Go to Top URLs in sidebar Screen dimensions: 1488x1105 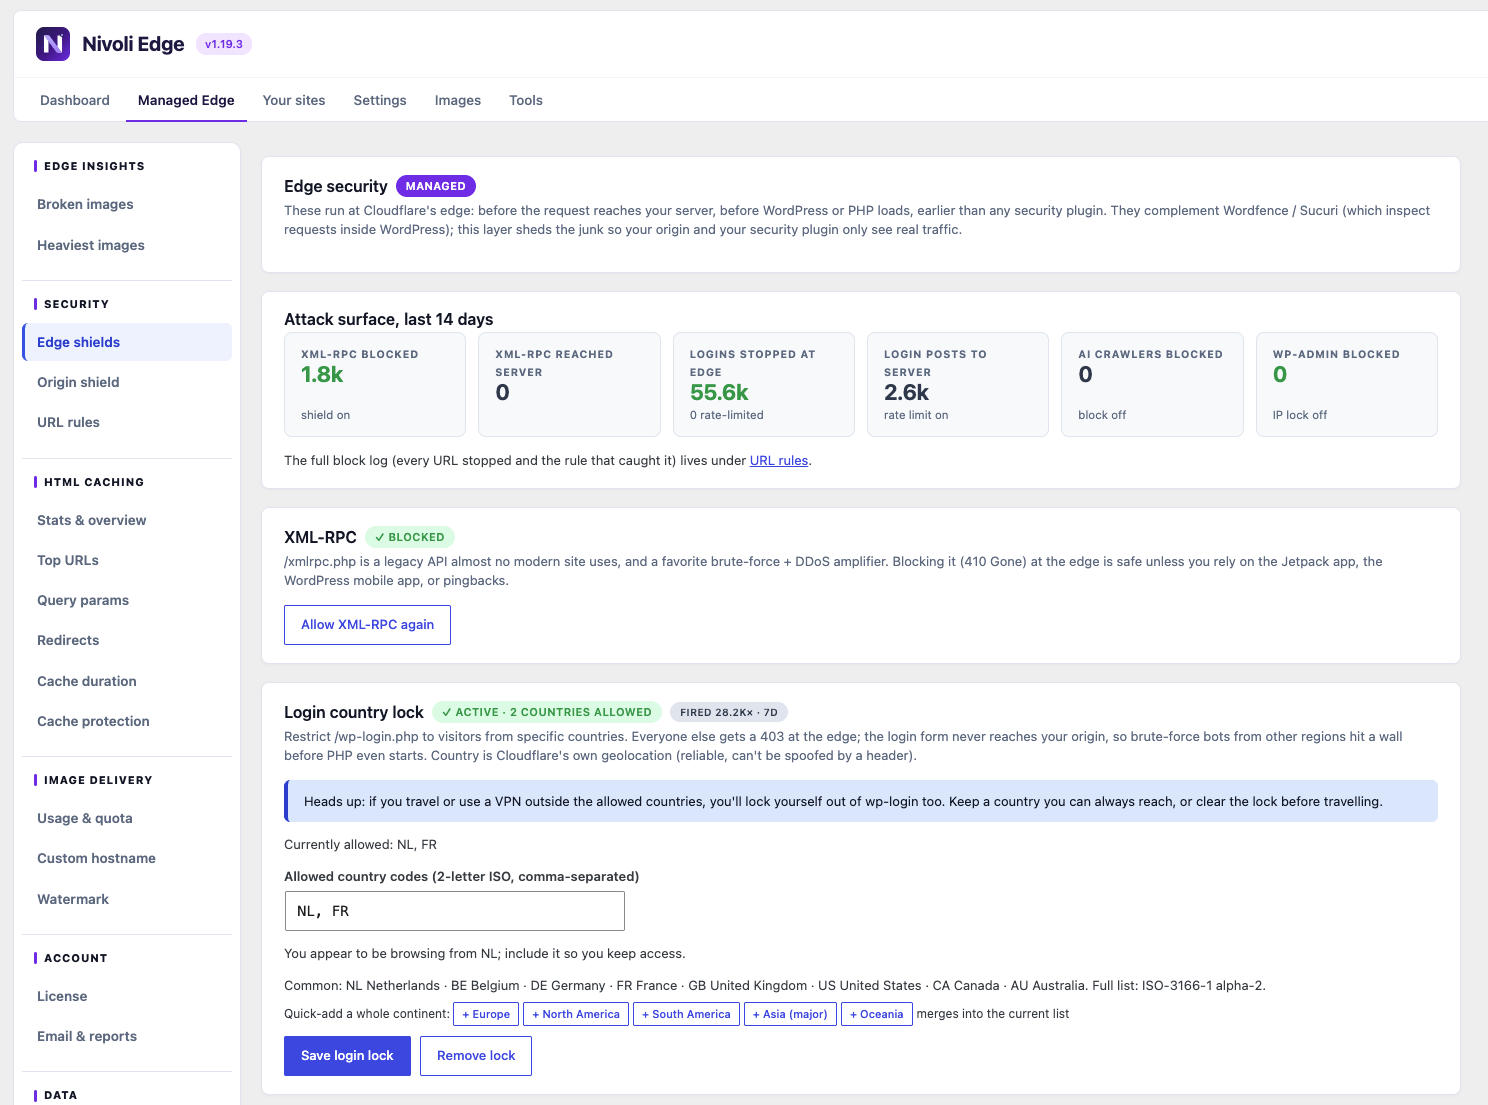(127, 560)
